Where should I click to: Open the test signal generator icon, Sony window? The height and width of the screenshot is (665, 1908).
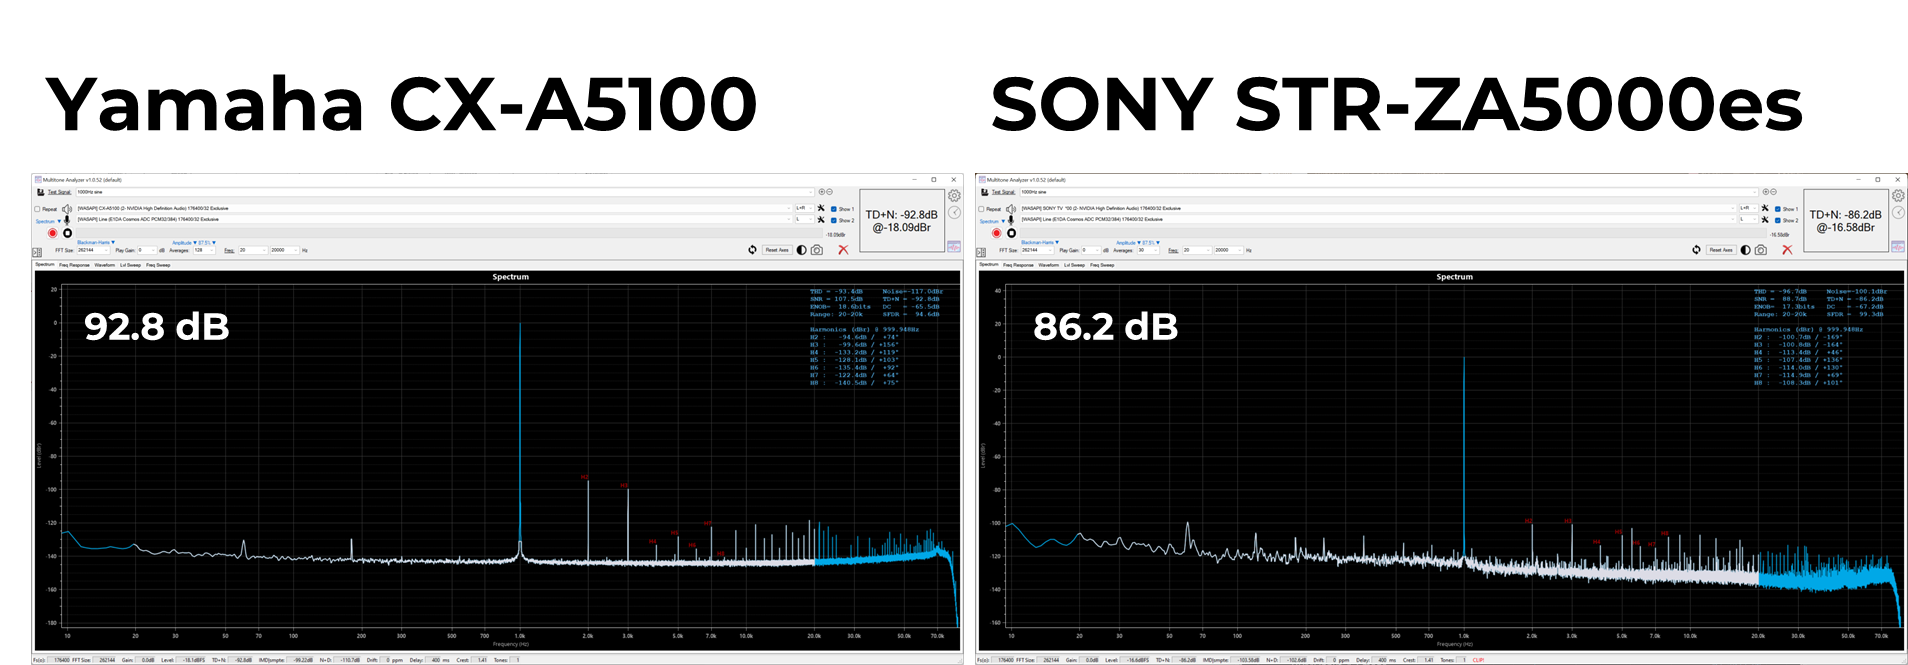[985, 192]
